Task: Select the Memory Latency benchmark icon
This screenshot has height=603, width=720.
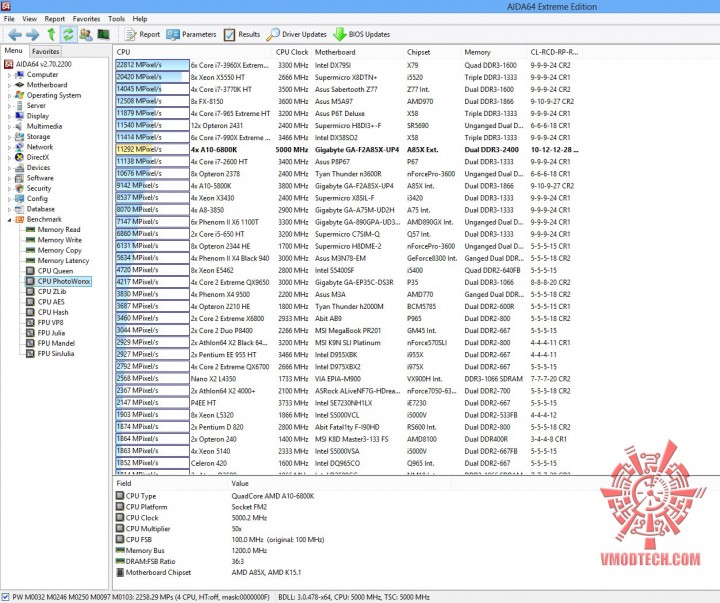Action: point(30,260)
